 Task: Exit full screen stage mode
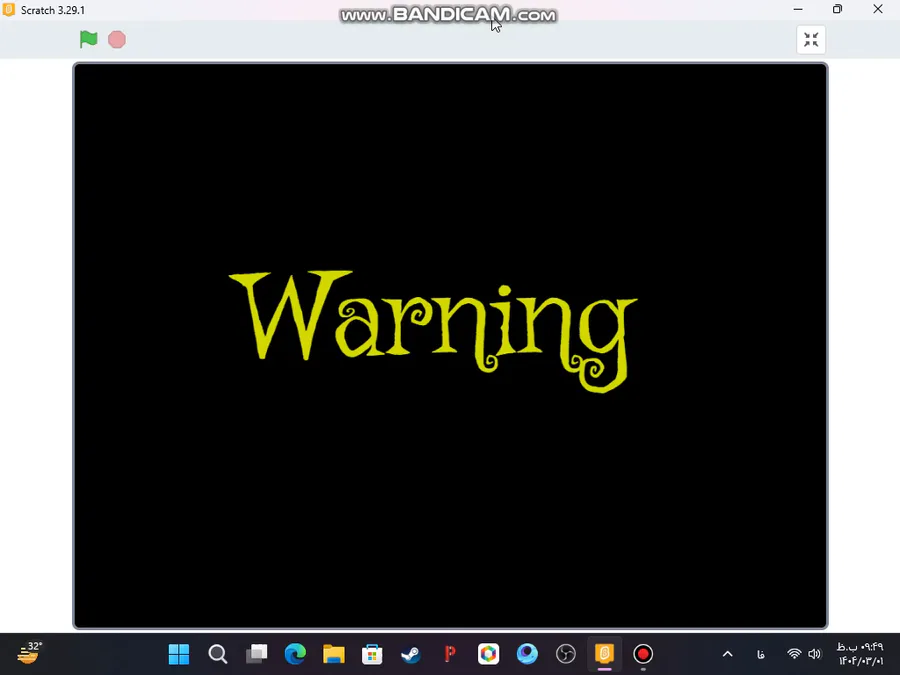pyautogui.click(x=810, y=40)
